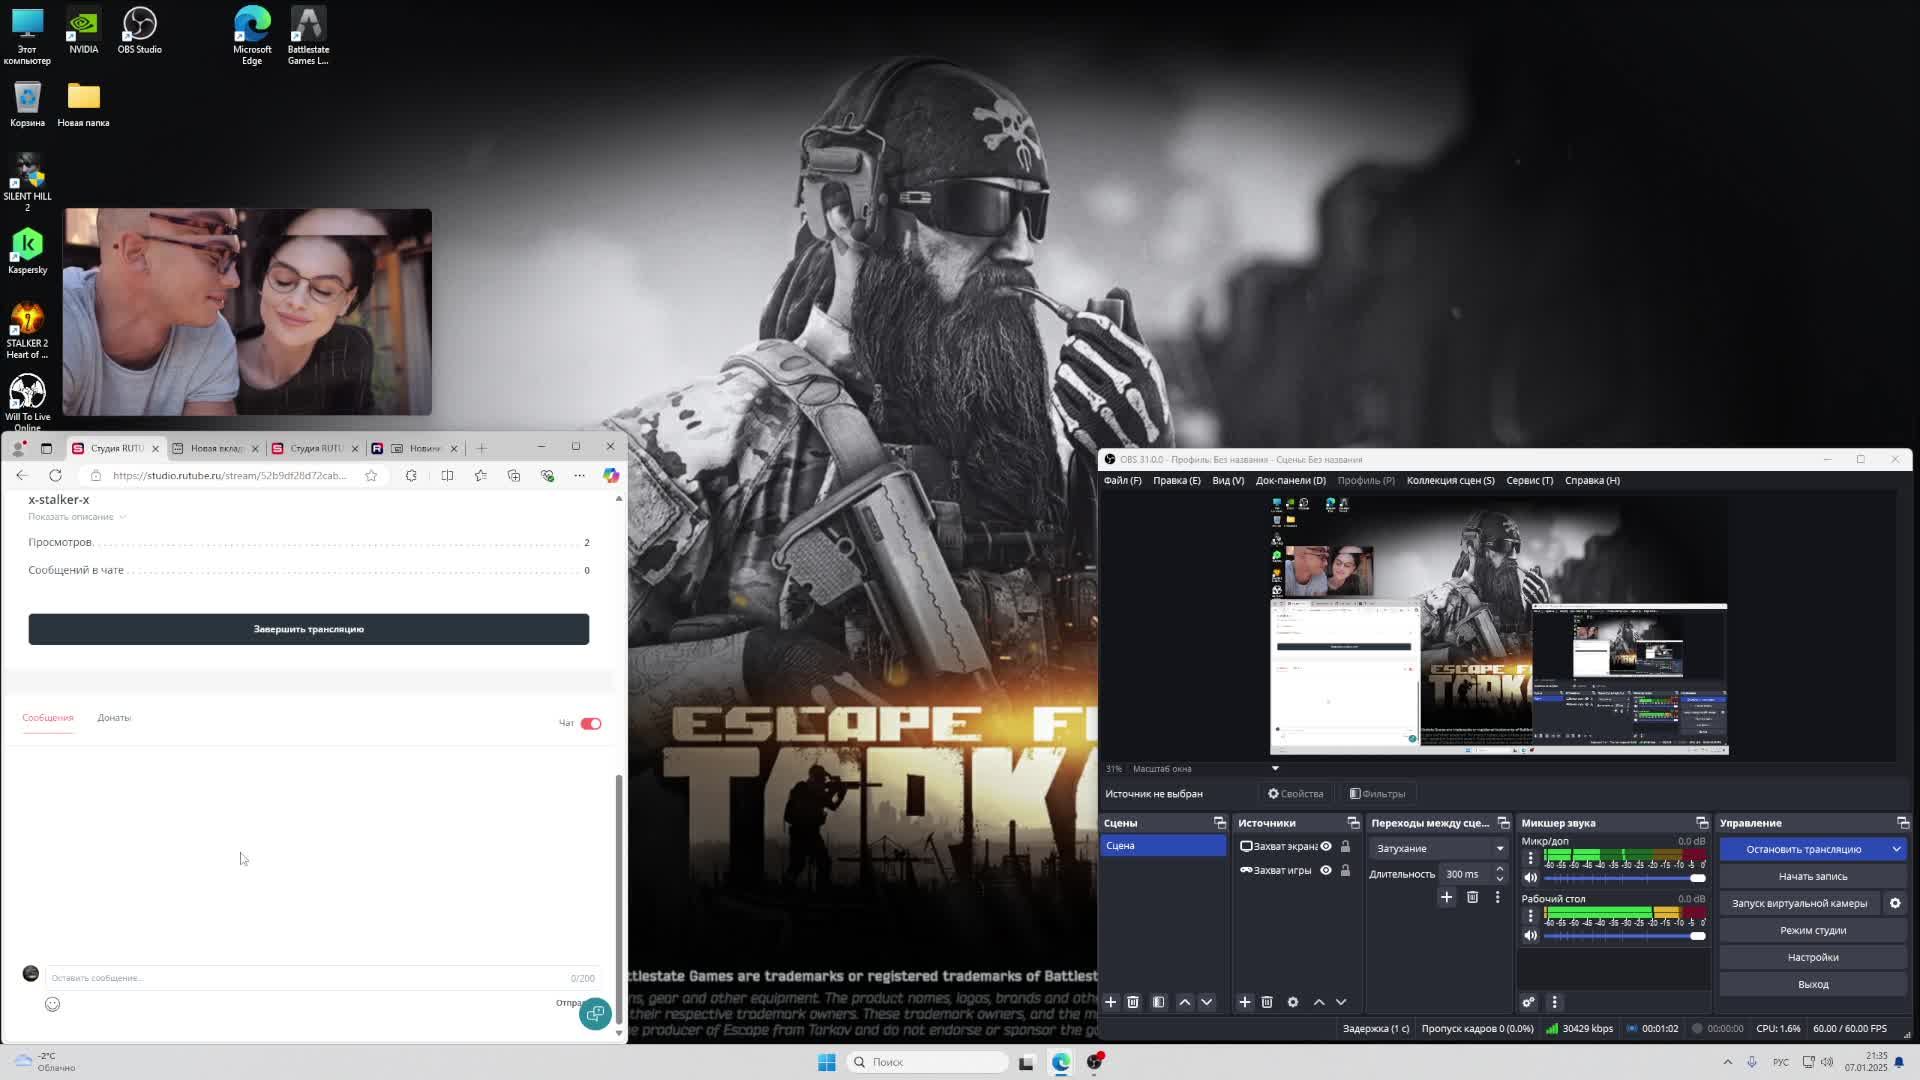Screen dimensions: 1920x1080
Task: Switch to Новая вкладка browser tab
Action: tap(216, 448)
